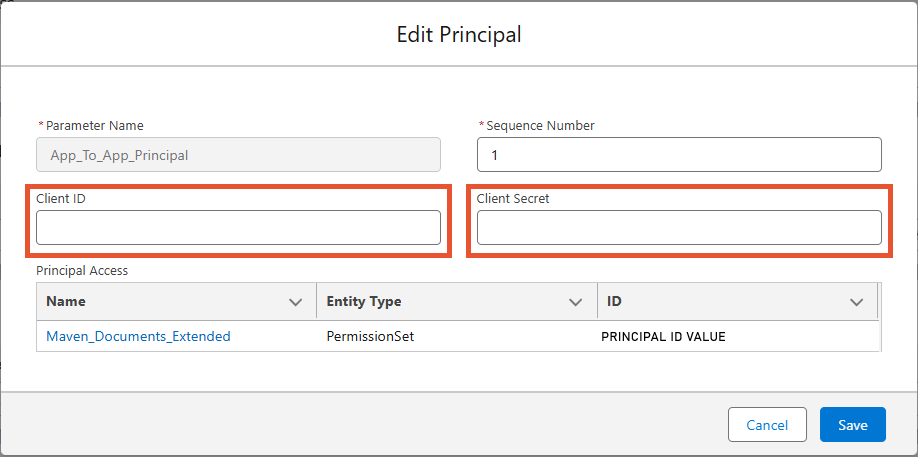This screenshot has height=457, width=918.
Task: Click the Entity Type column header text
Action: pyautogui.click(x=364, y=301)
